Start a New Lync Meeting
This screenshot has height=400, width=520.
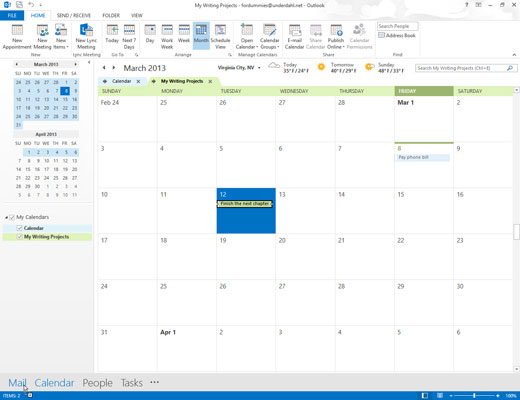tap(86, 37)
